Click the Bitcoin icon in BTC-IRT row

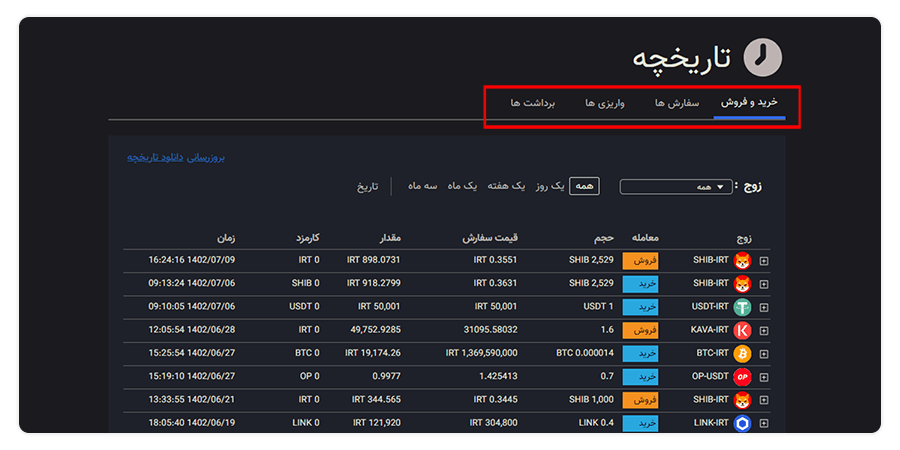742,353
